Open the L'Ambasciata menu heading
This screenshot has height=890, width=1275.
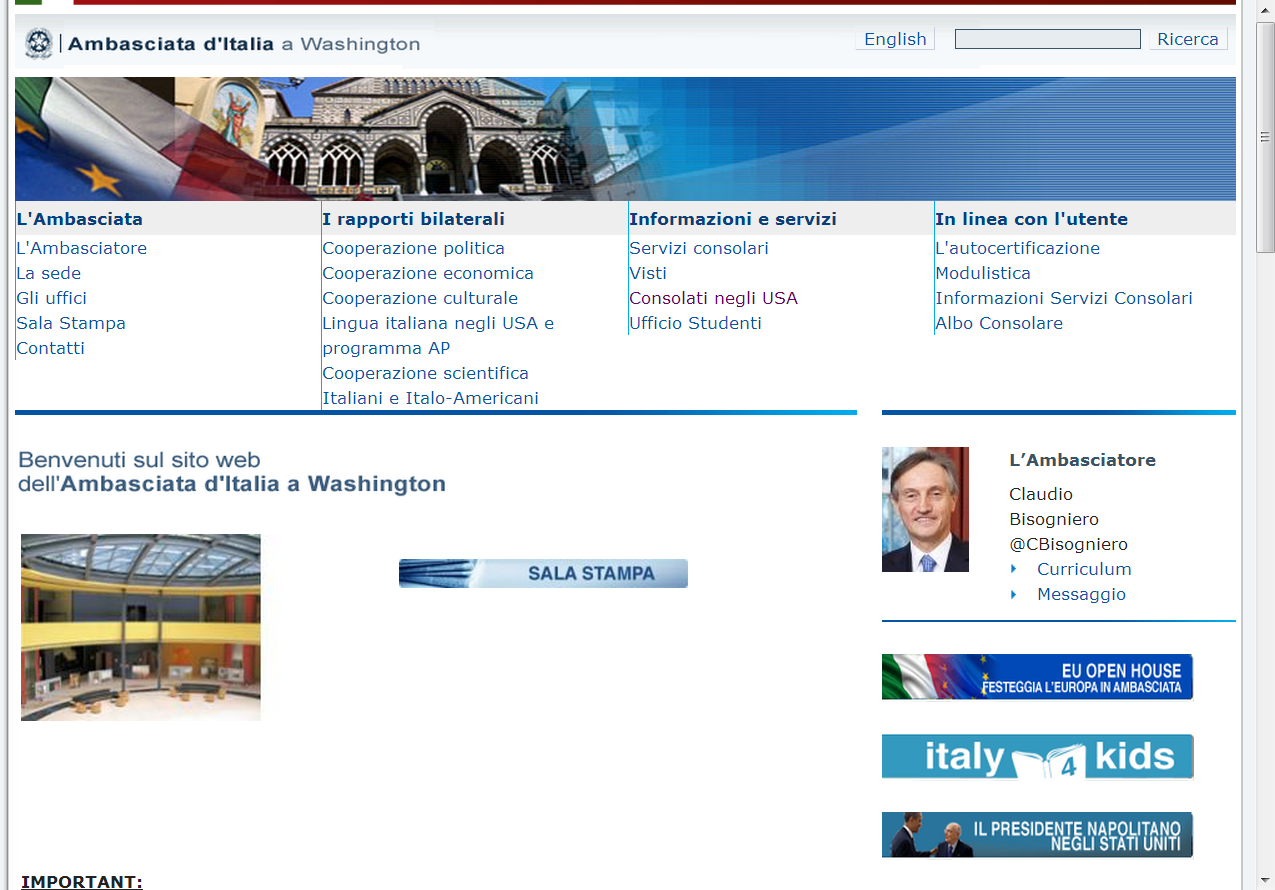[79, 219]
